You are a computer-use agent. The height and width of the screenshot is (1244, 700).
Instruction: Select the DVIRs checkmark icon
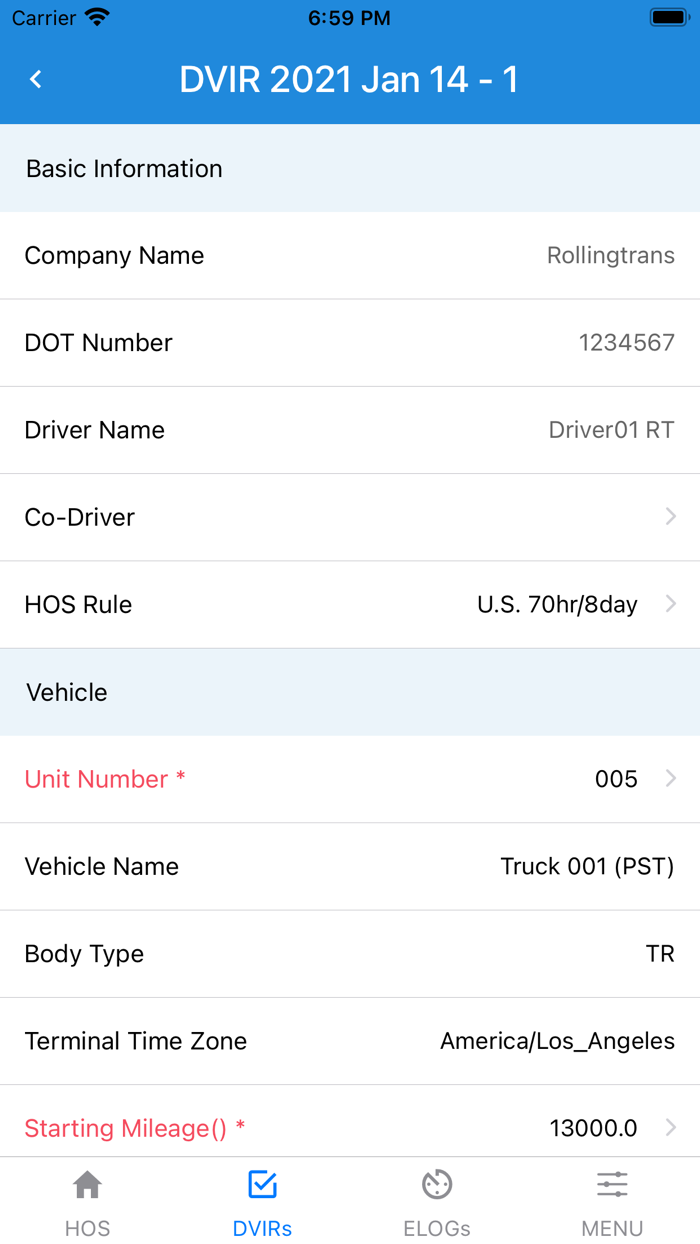point(262,1184)
